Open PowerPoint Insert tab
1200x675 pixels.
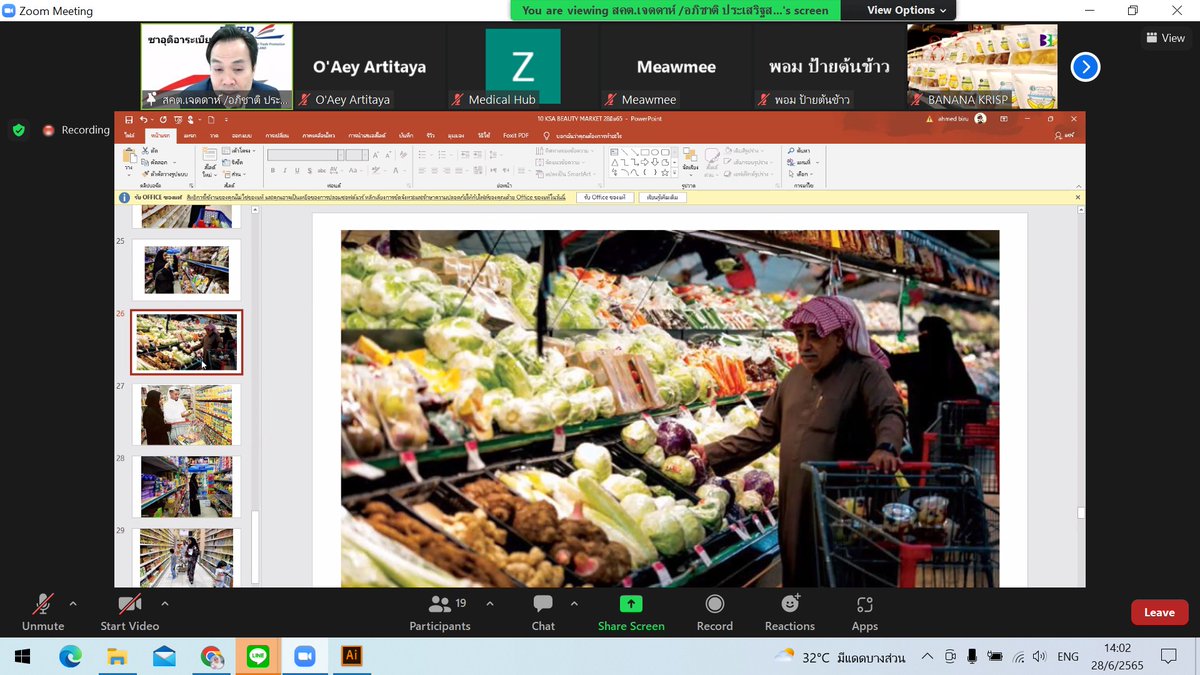(x=190, y=135)
